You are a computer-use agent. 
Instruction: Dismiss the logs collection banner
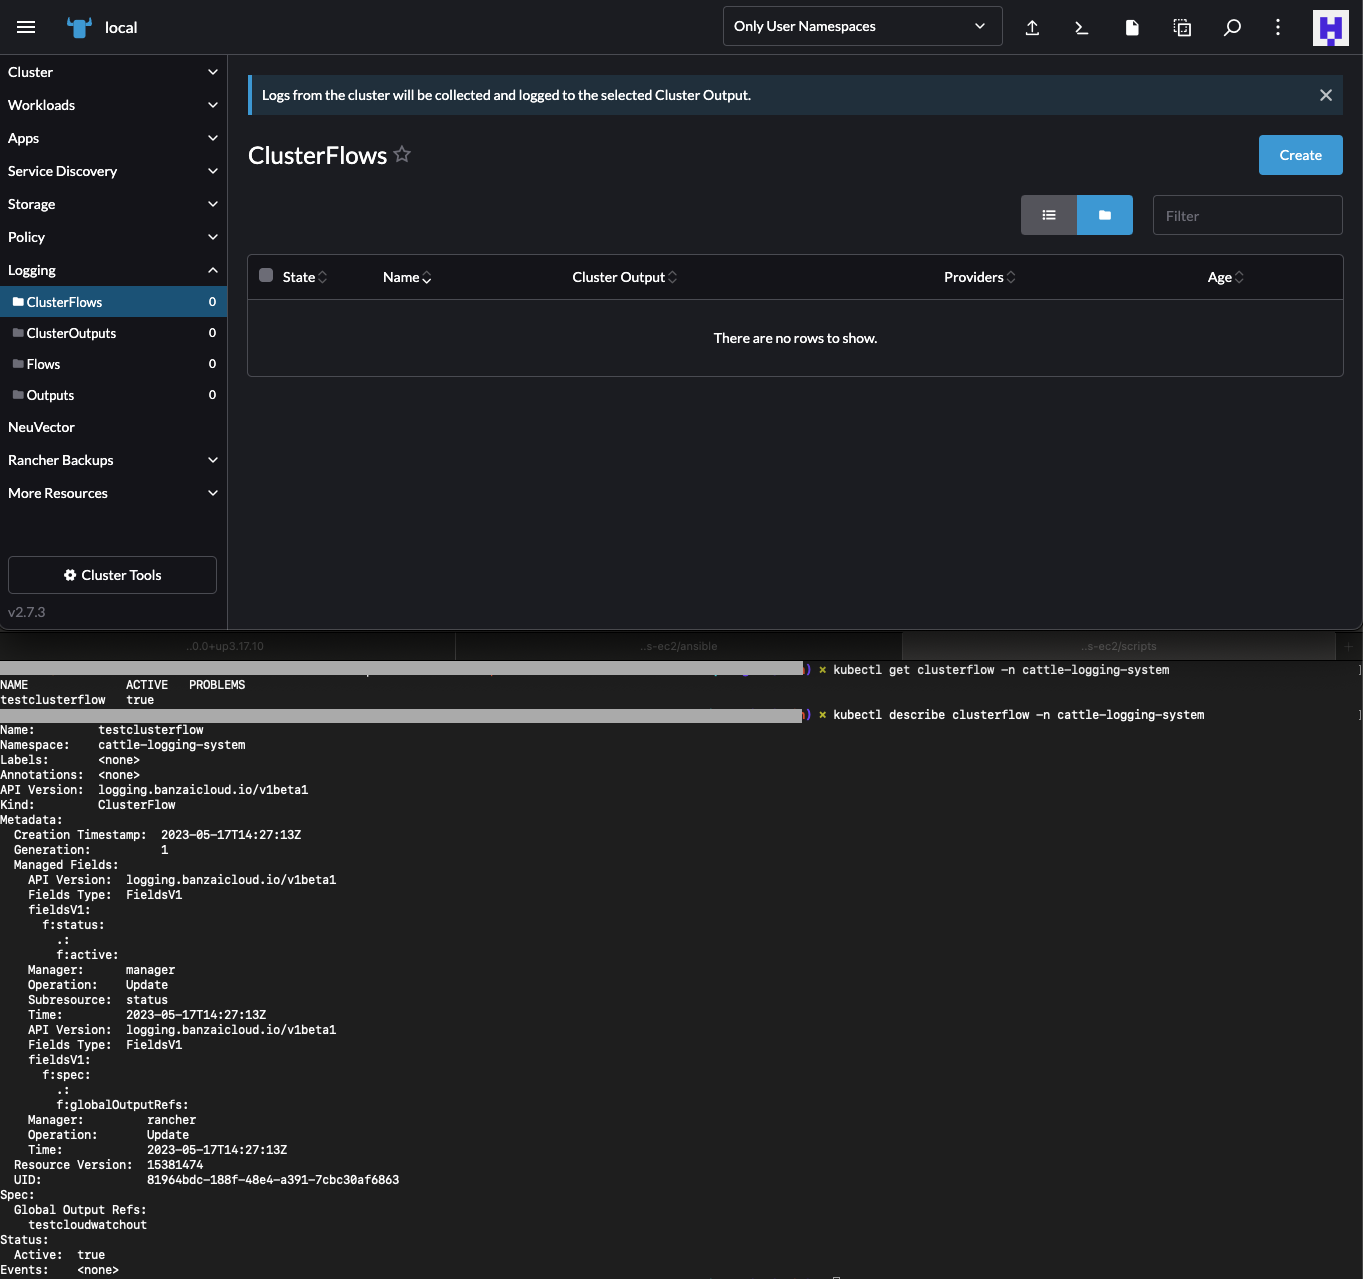(x=1326, y=94)
